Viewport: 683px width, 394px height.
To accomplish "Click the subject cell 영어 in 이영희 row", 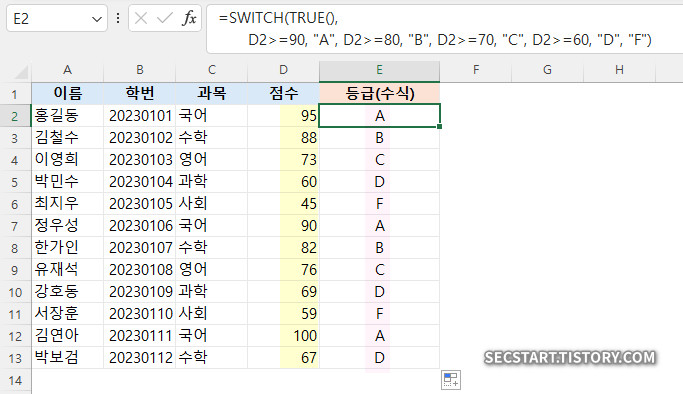I will [212, 160].
